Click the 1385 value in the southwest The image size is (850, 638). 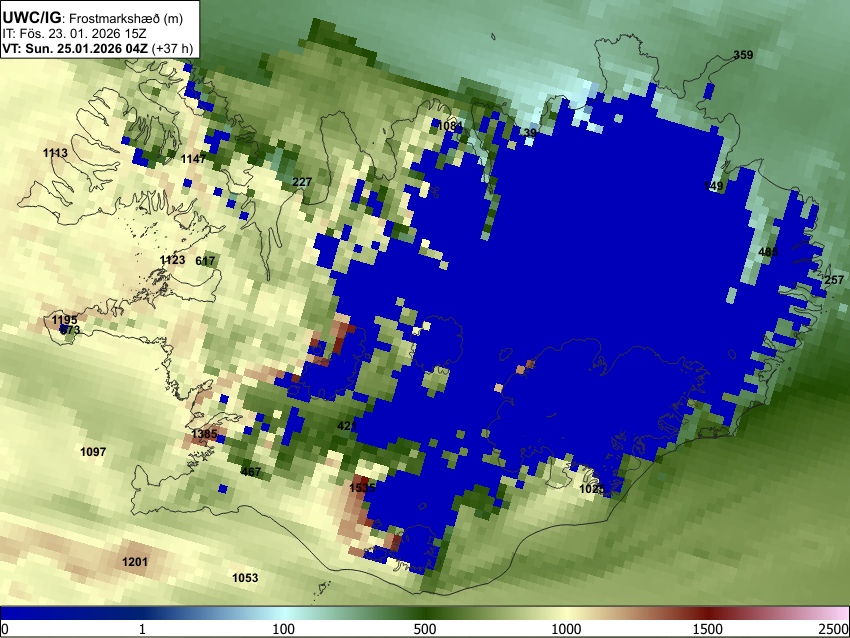(204, 434)
